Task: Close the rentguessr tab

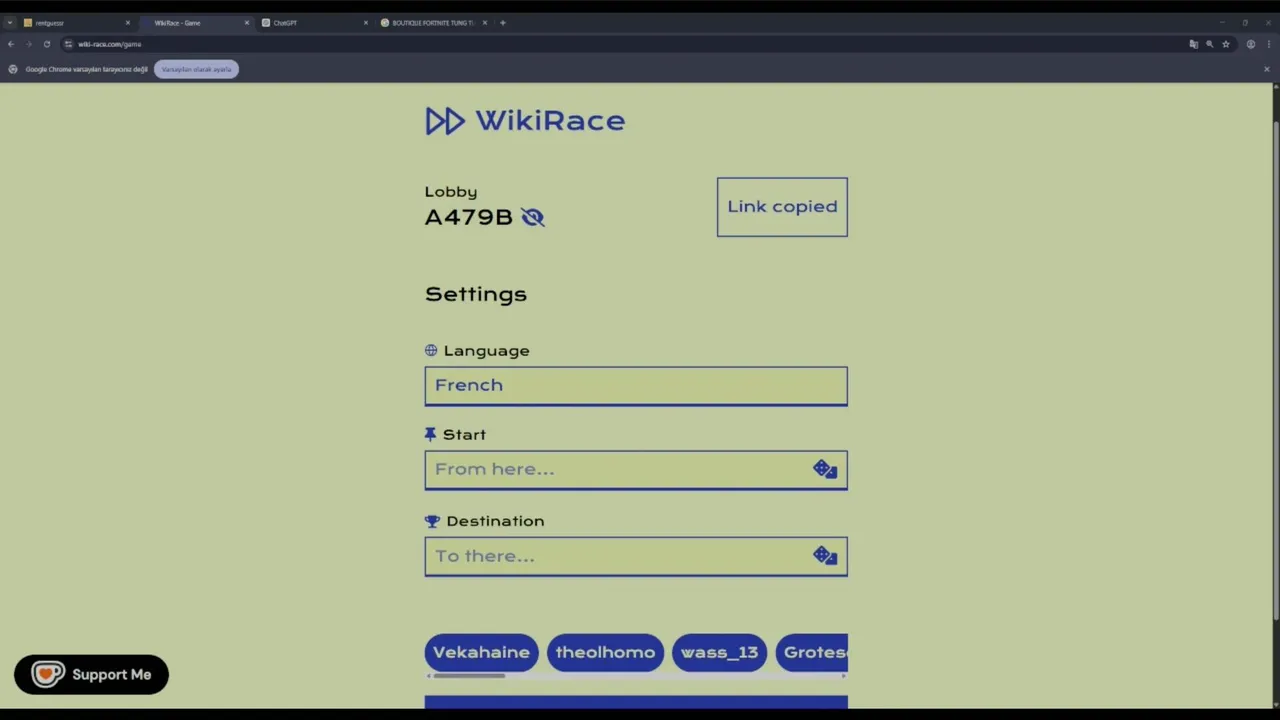Action: [x=127, y=22]
